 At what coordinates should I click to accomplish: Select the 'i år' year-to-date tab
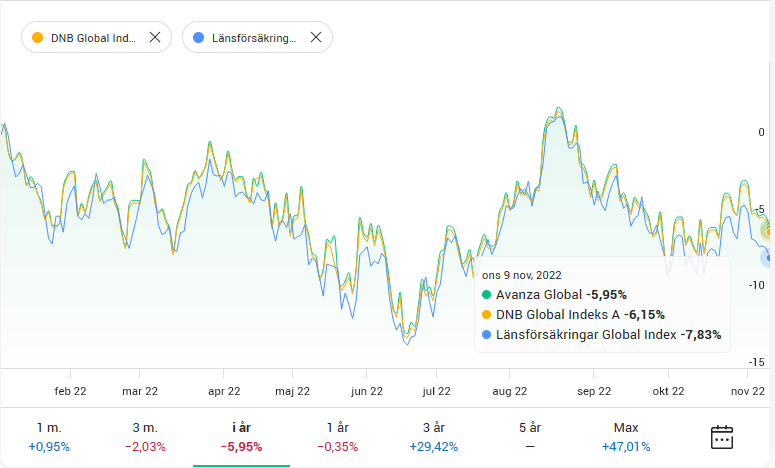pos(241,437)
